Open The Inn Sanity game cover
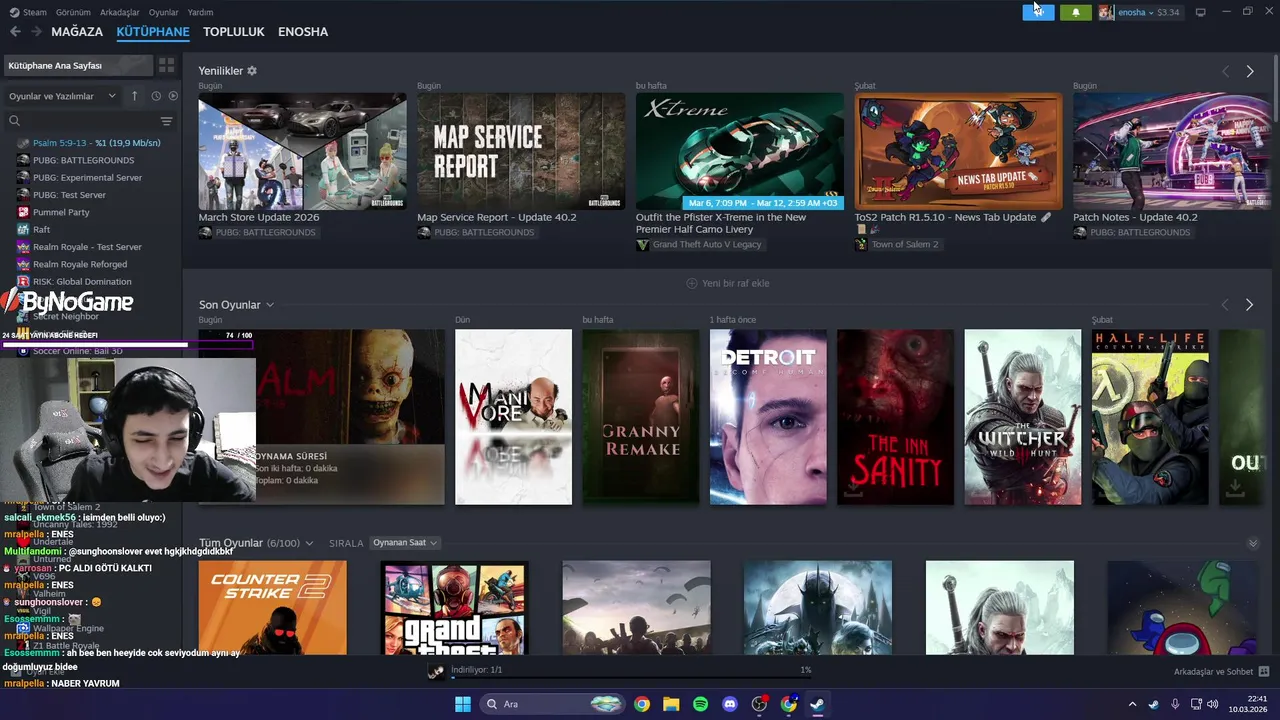This screenshot has height=720, width=1280. click(895, 417)
